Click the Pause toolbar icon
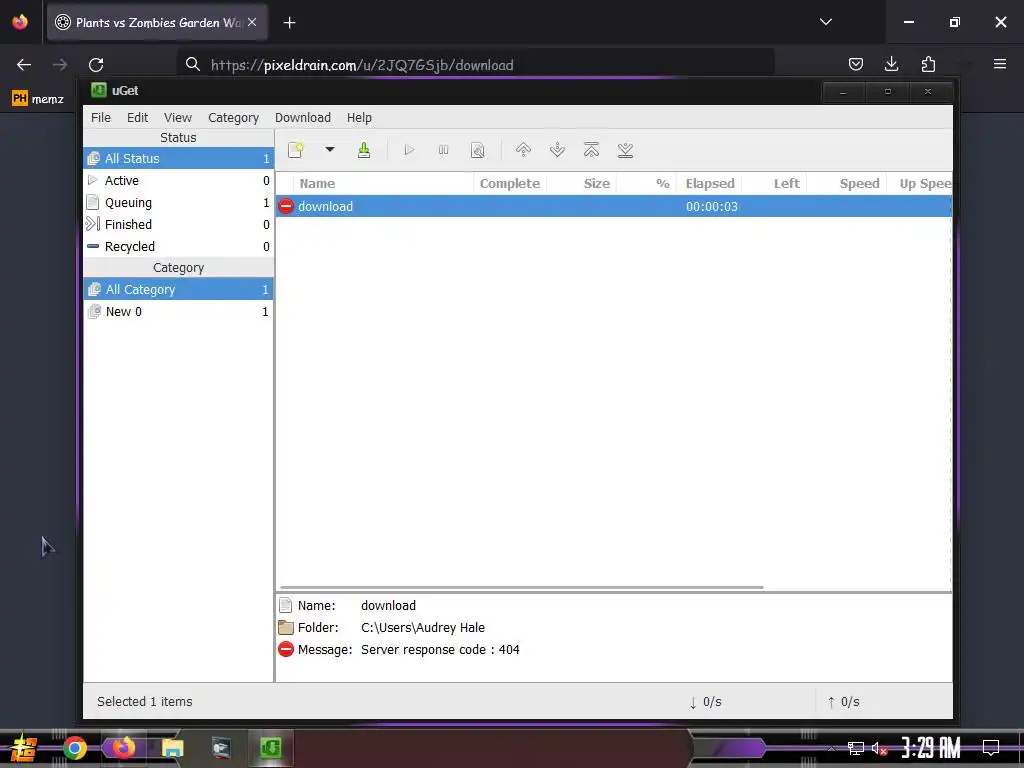The width and height of the screenshot is (1024, 768). coord(443,150)
